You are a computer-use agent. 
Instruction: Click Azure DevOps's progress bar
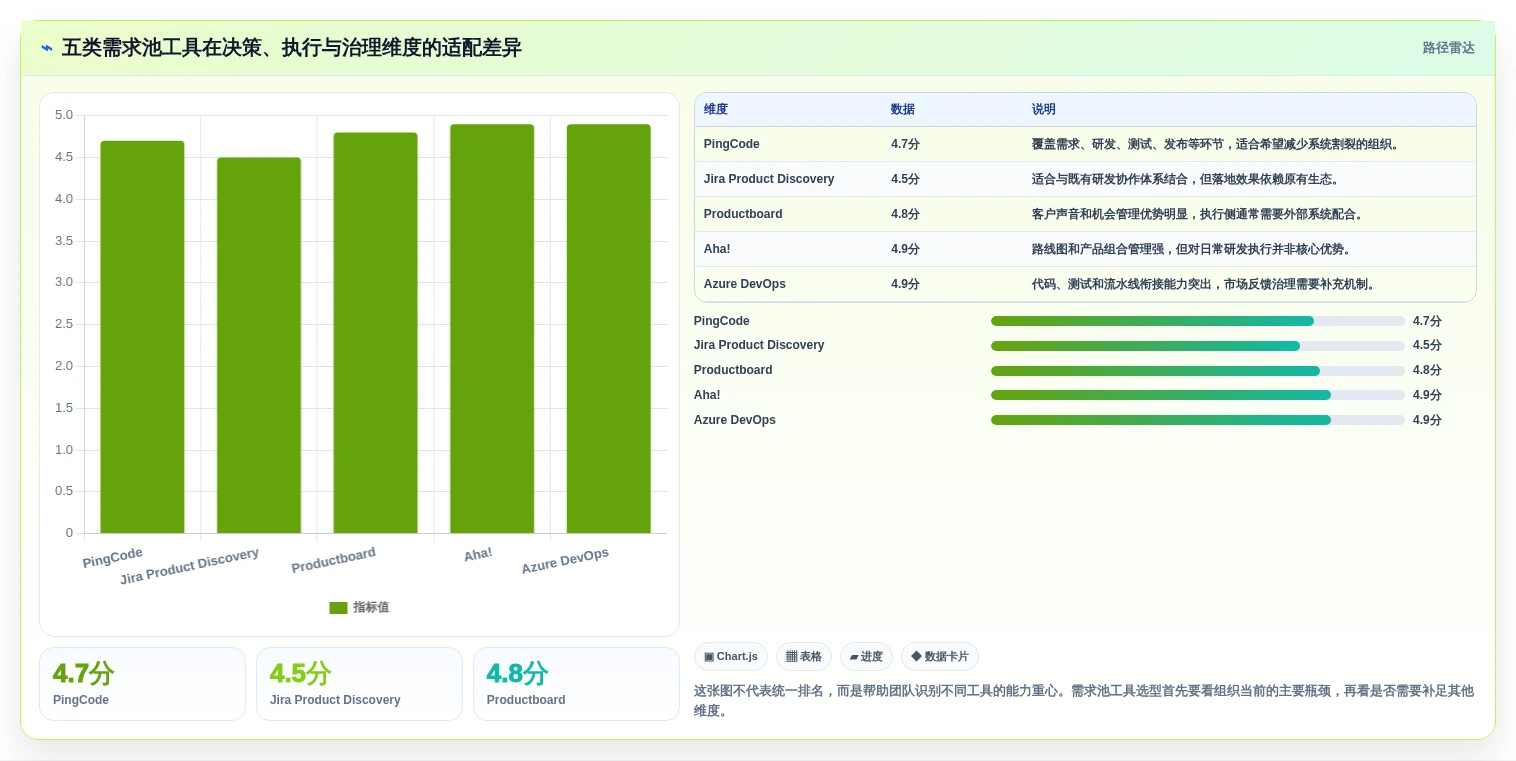tap(1198, 420)
